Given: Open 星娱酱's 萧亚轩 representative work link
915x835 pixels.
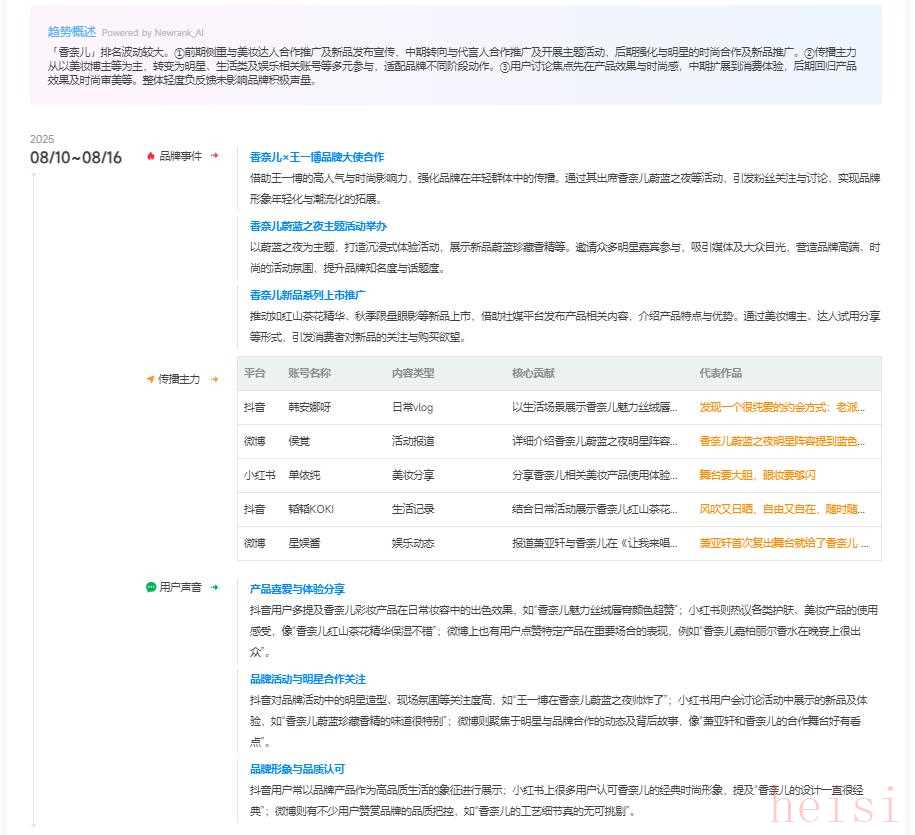Looking at the screenshot, I should 783,543.
